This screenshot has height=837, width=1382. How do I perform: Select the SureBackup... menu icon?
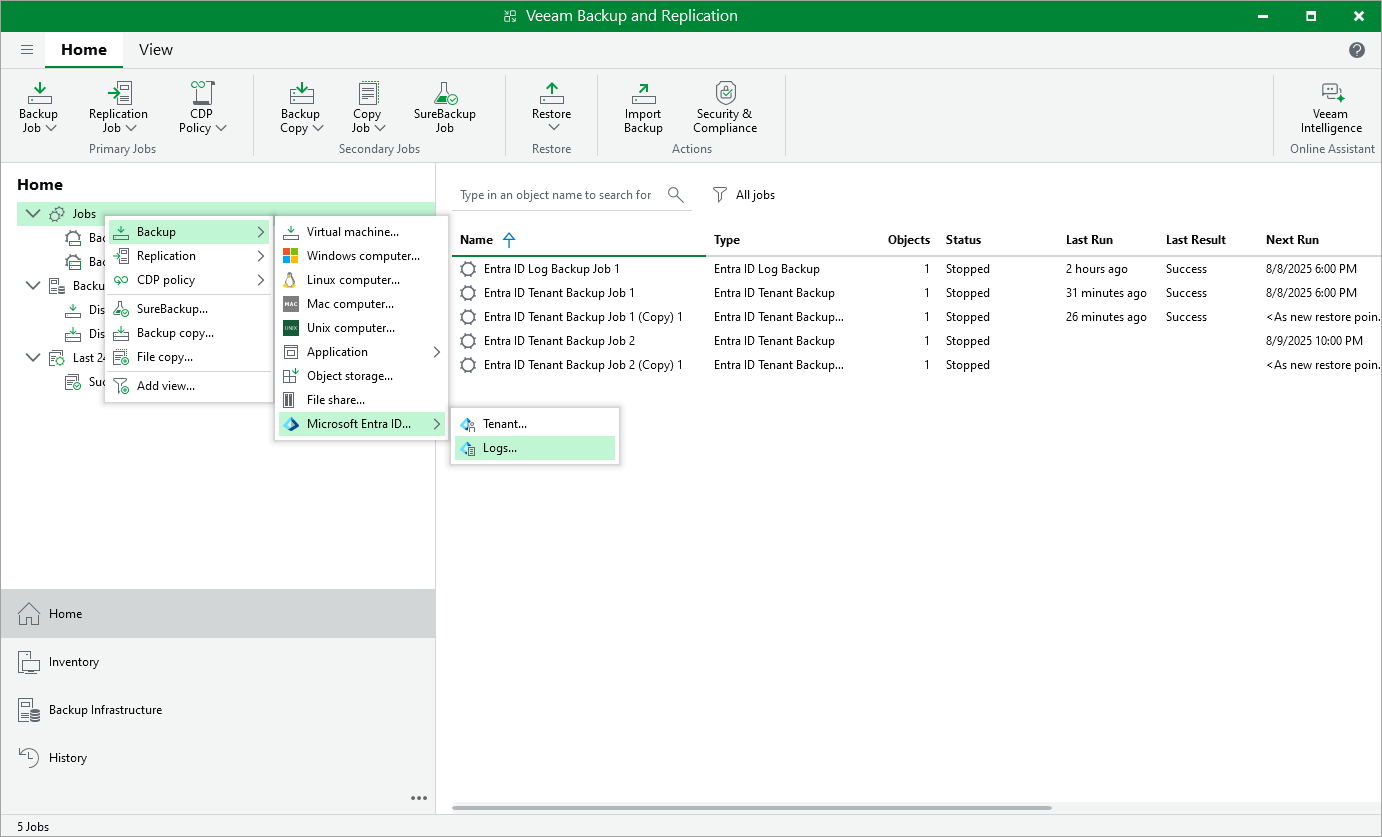coord(121,309)
